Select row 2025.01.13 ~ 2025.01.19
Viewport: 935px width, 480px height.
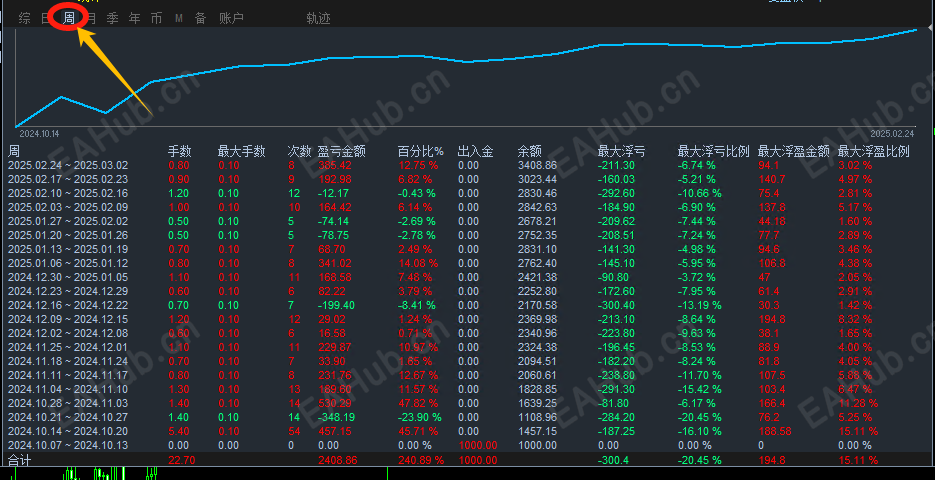click(468, 249)
